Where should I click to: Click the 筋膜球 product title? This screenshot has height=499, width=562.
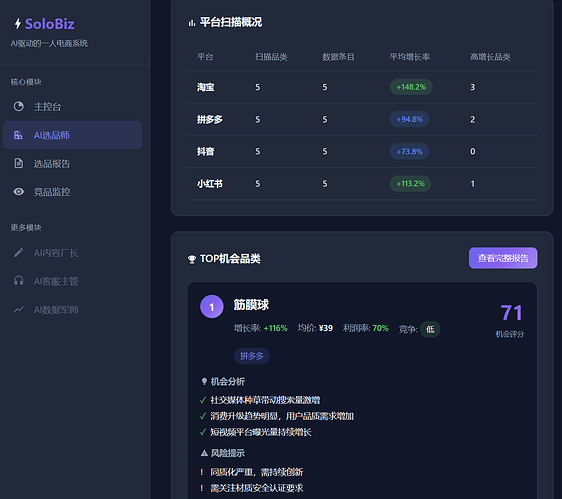point(251,305)
